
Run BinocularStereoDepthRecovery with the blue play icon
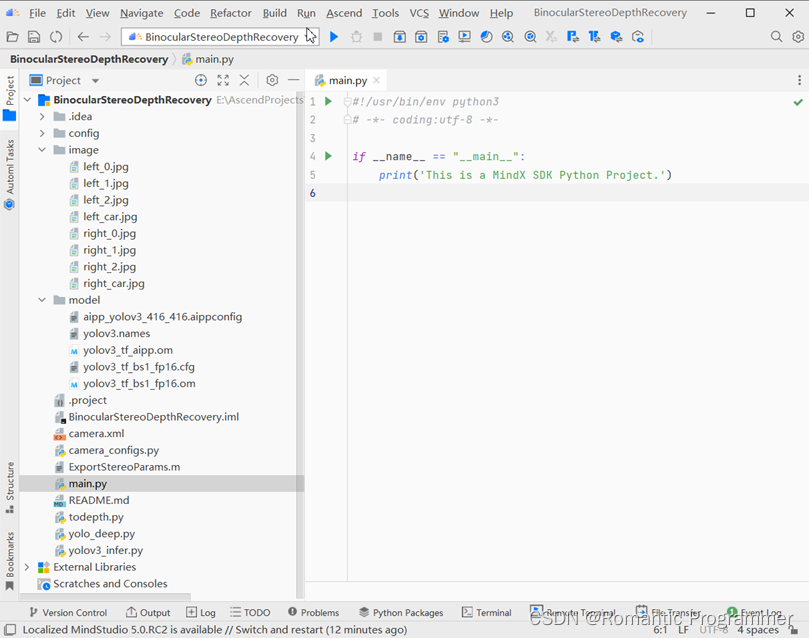pyautogui.click(x=334, y=37)
